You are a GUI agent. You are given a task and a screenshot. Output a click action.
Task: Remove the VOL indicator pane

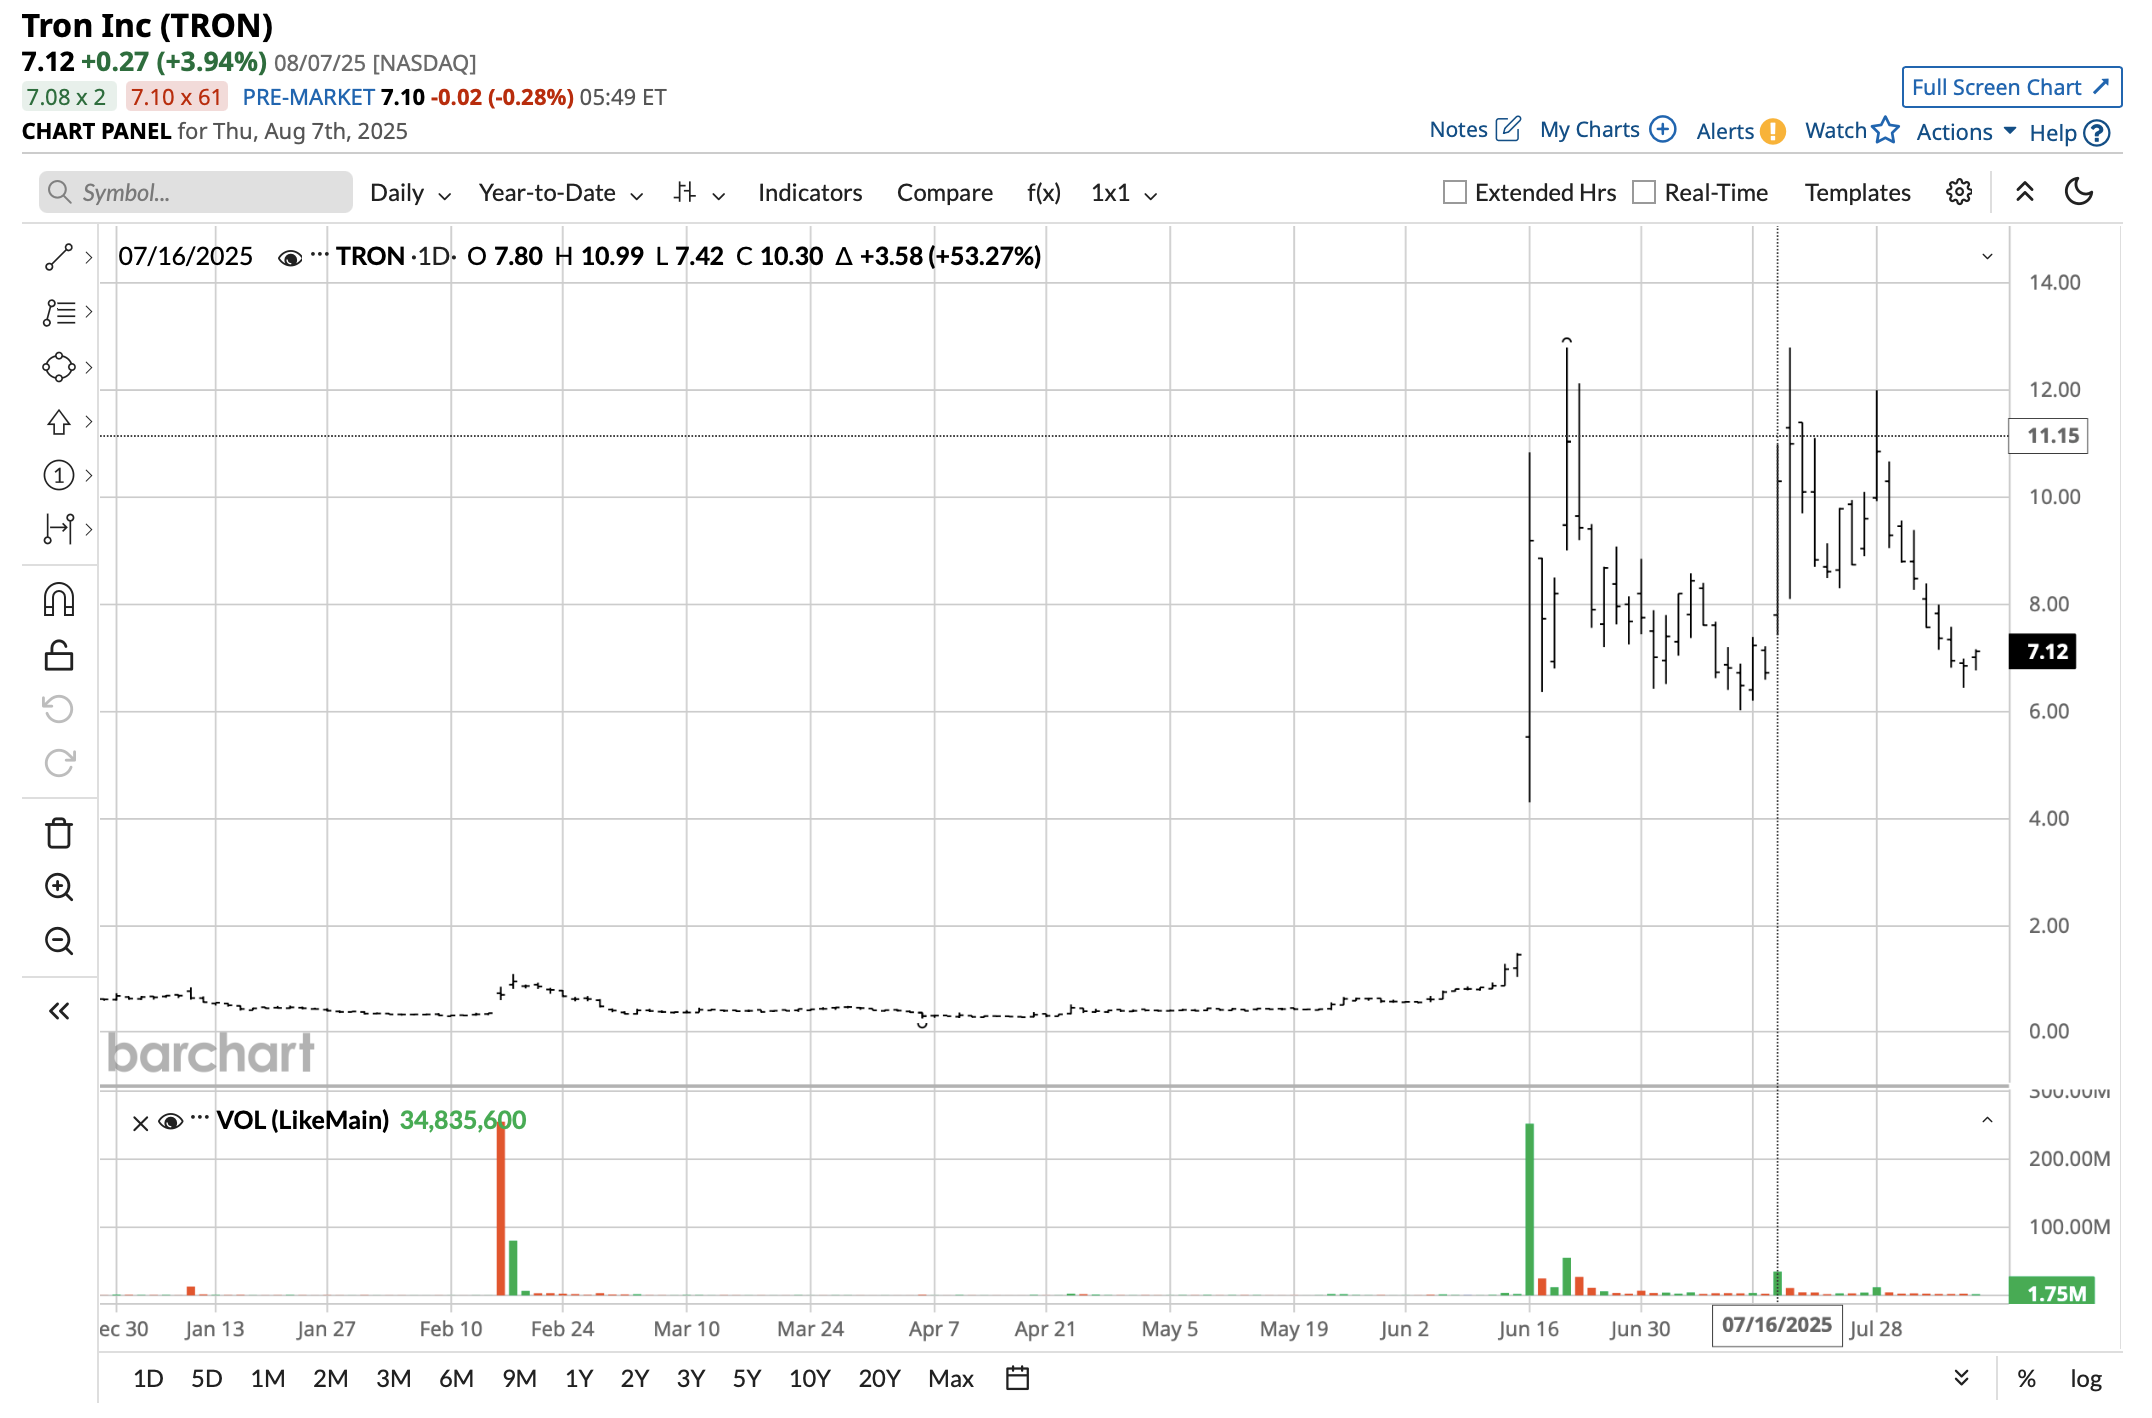click(x=141, y=1123)
